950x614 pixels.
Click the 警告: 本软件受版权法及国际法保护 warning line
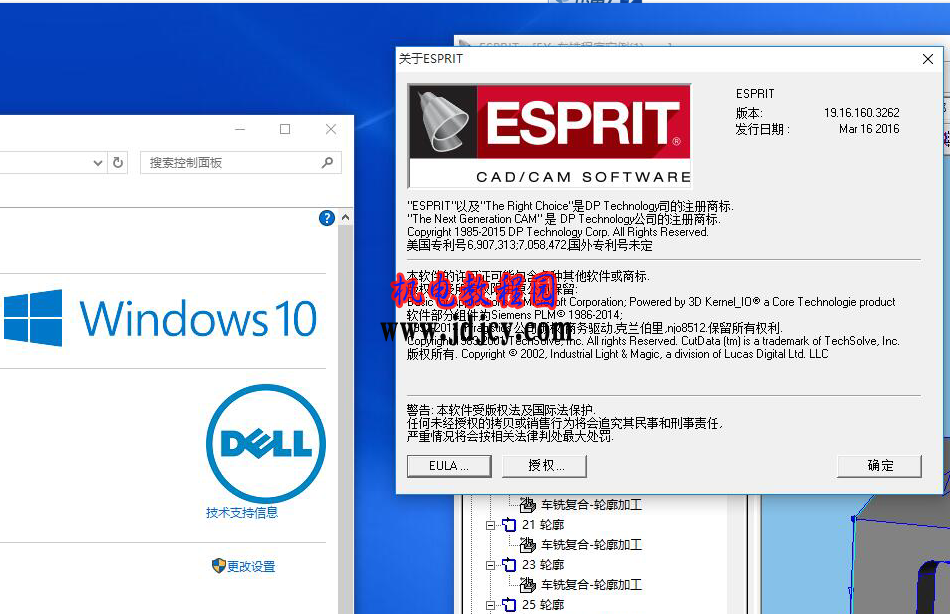(x=501, y=410)
